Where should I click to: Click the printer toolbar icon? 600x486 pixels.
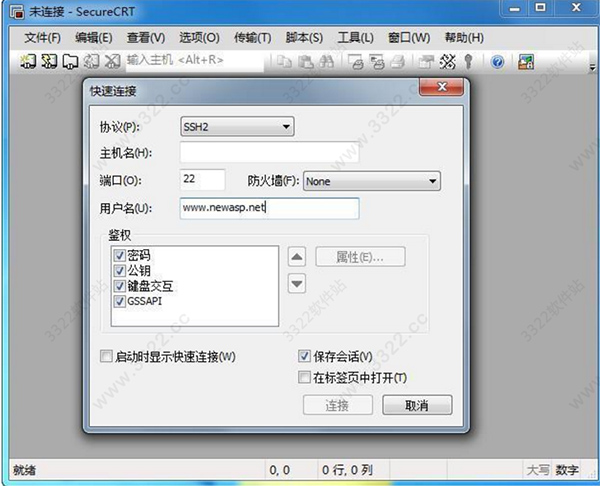pos(398,62)
